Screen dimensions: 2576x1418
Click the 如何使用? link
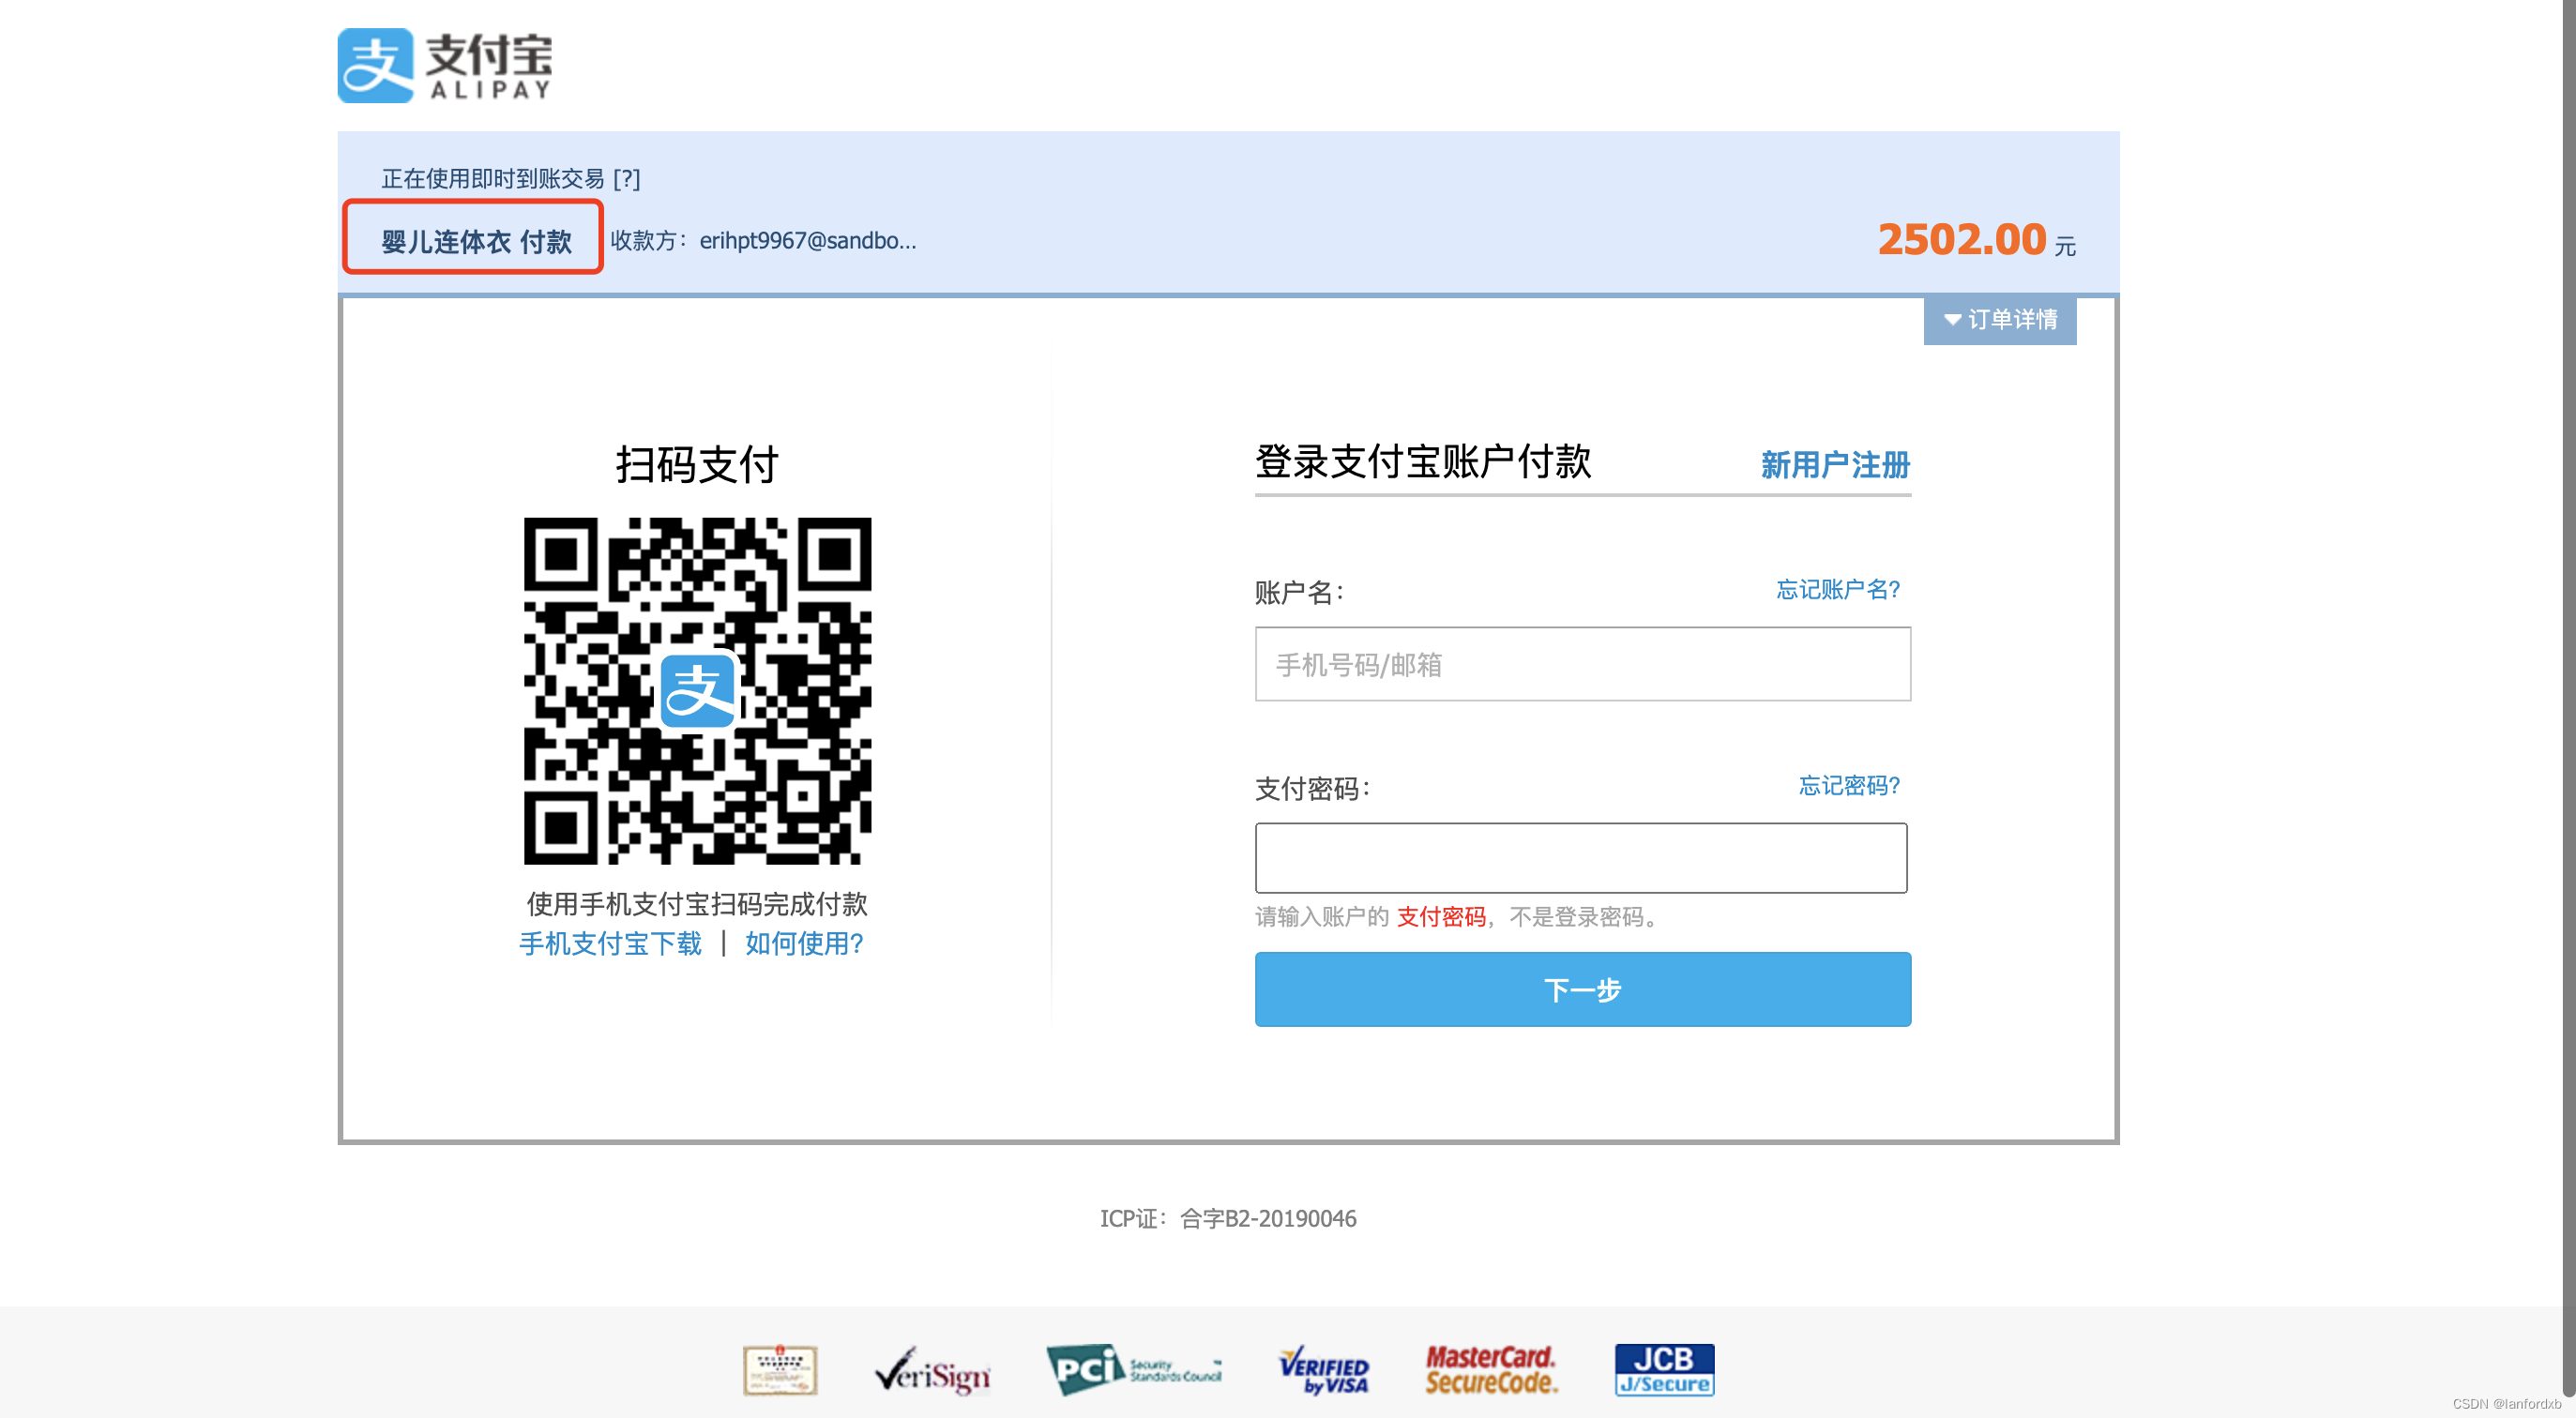pyautogui.click(x=804, y=944)
